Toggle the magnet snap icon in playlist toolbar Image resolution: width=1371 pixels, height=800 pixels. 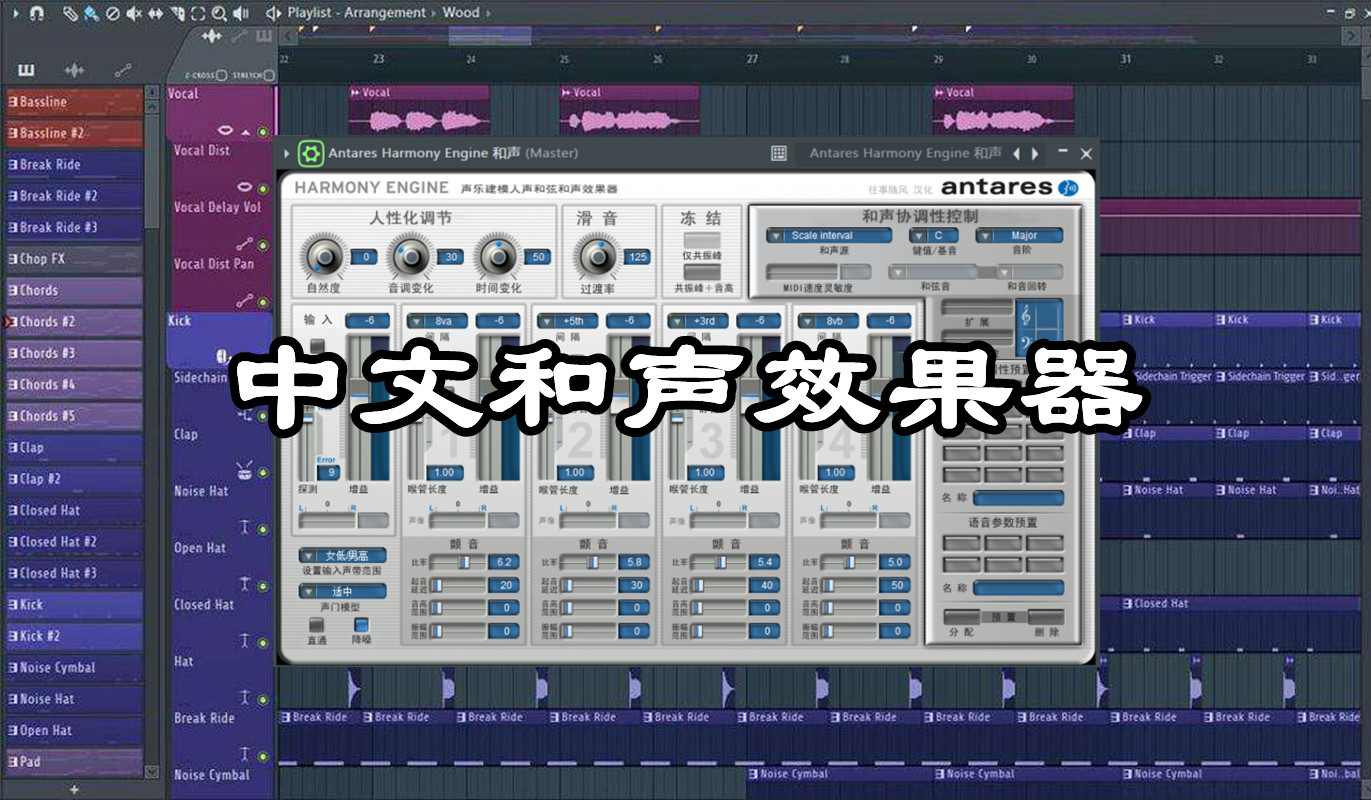(x=36, y=13)
